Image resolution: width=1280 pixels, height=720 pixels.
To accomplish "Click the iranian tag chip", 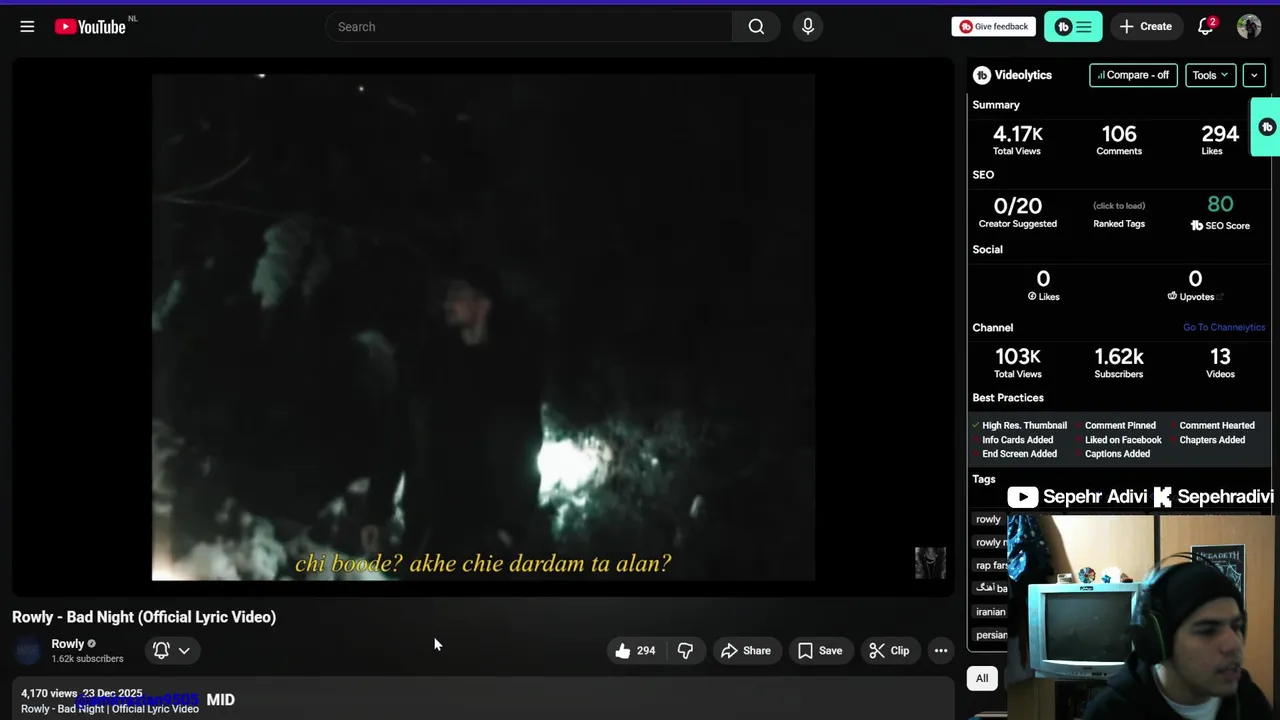I will coord(990,612).
